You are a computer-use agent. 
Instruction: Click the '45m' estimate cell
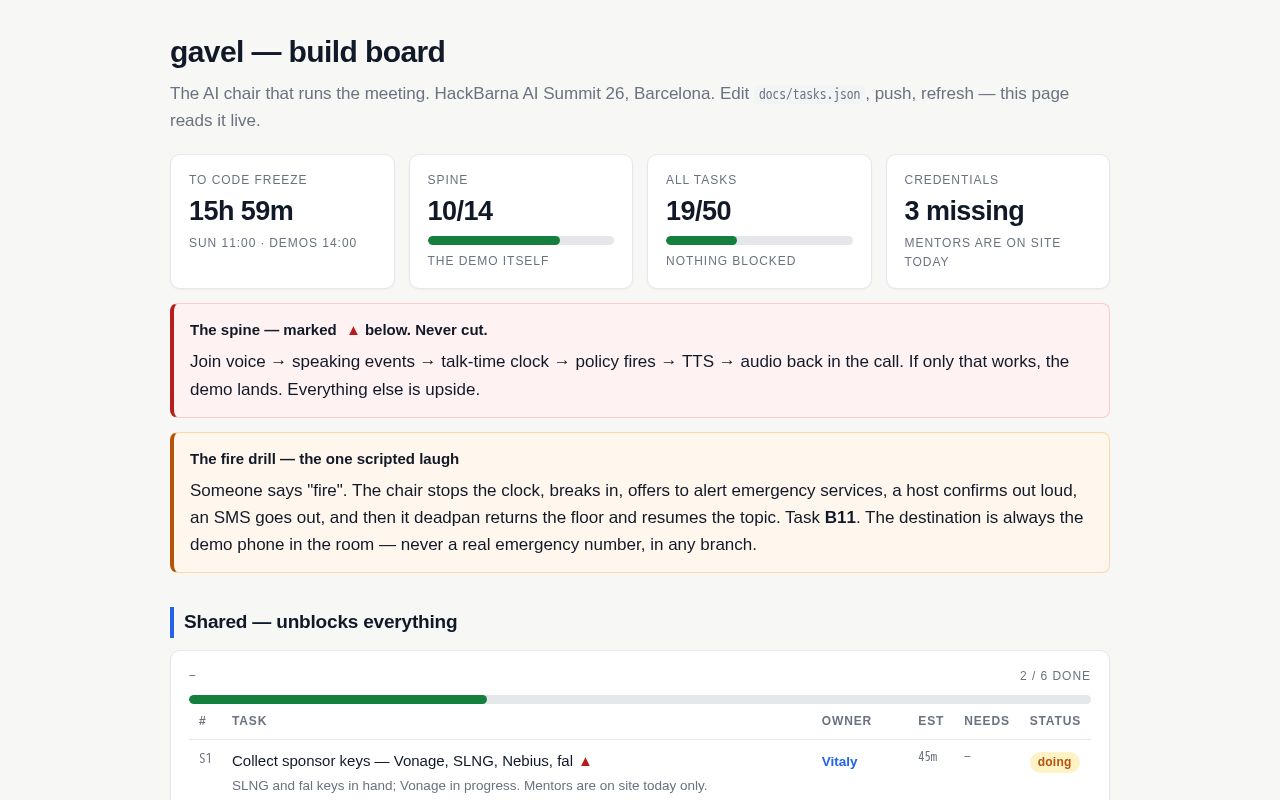point(927,757)
